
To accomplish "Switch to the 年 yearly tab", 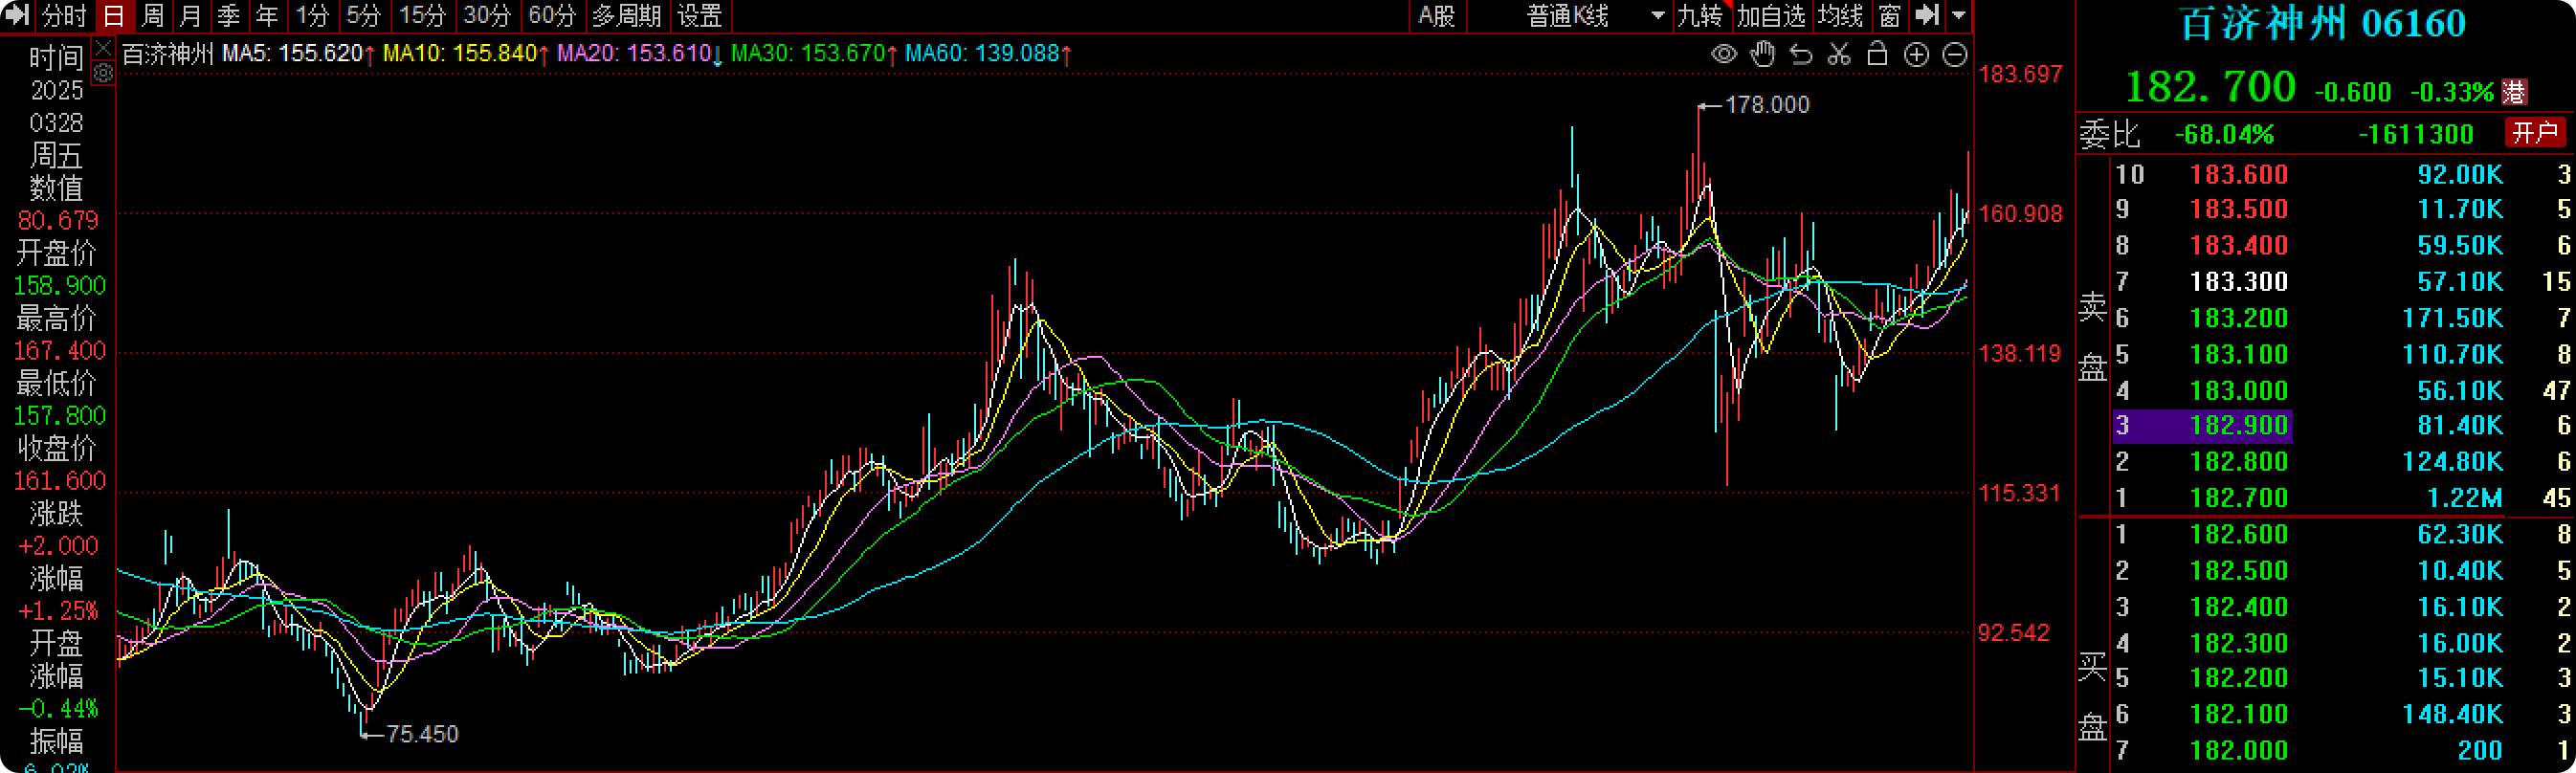I will [267, 16].
